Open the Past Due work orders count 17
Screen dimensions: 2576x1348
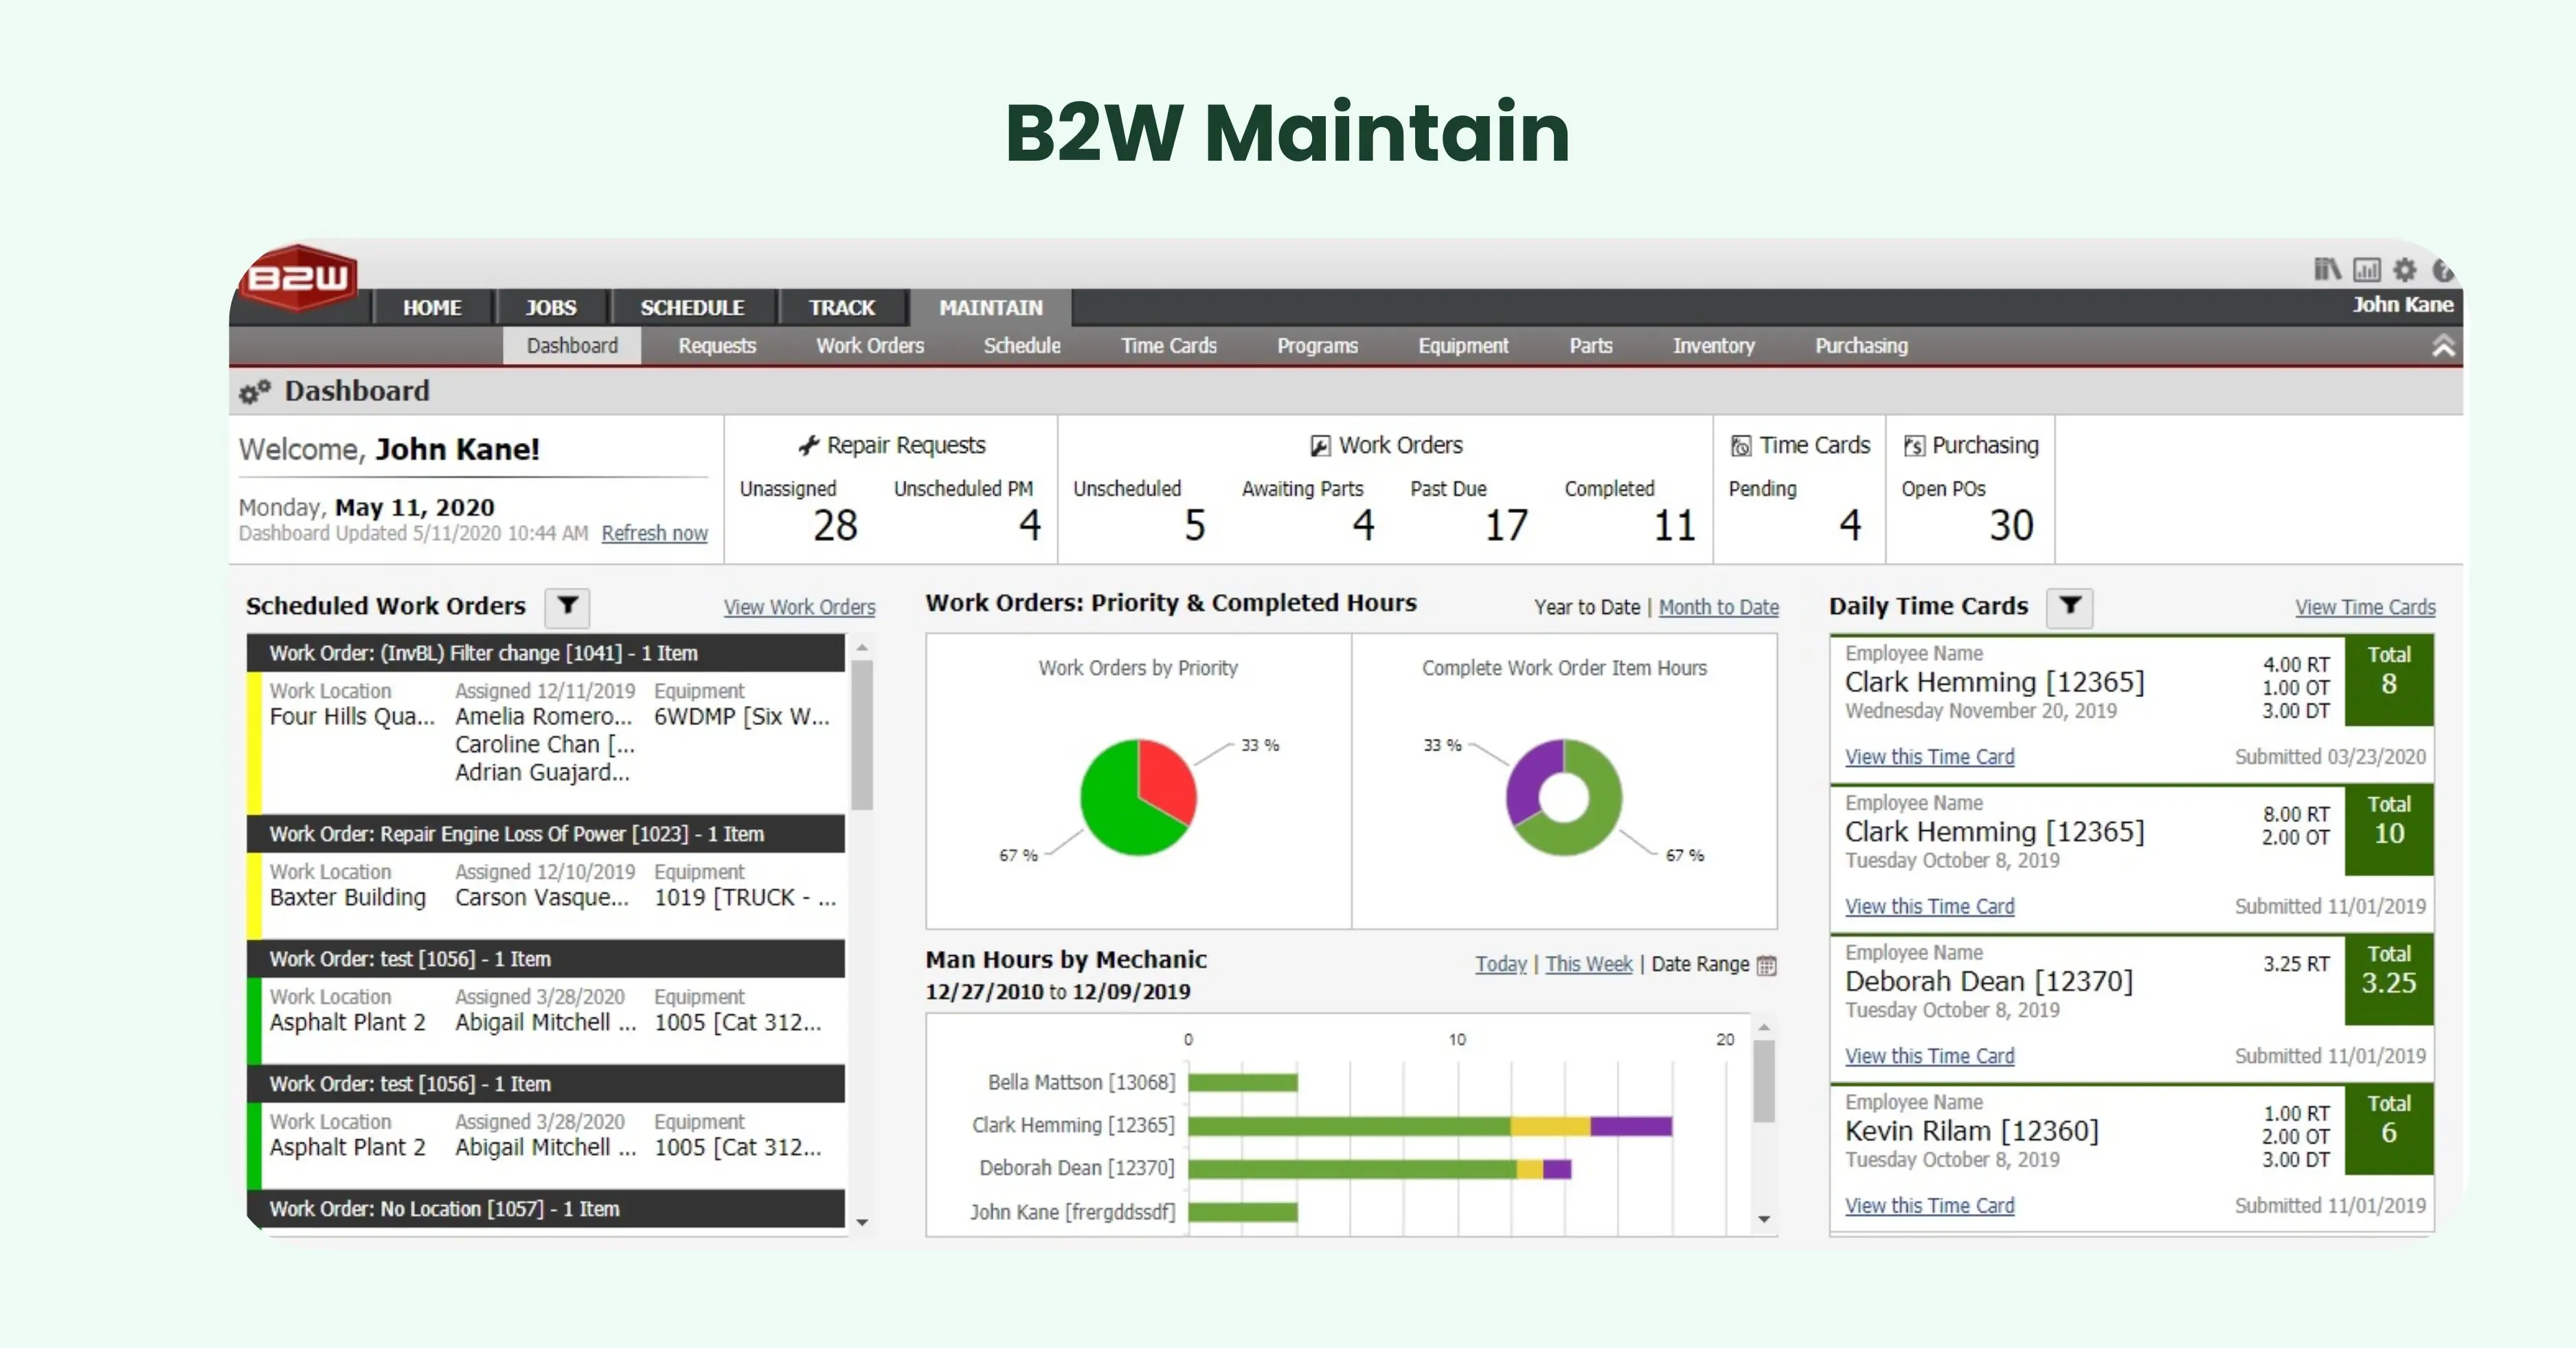tap(1506, 526)
